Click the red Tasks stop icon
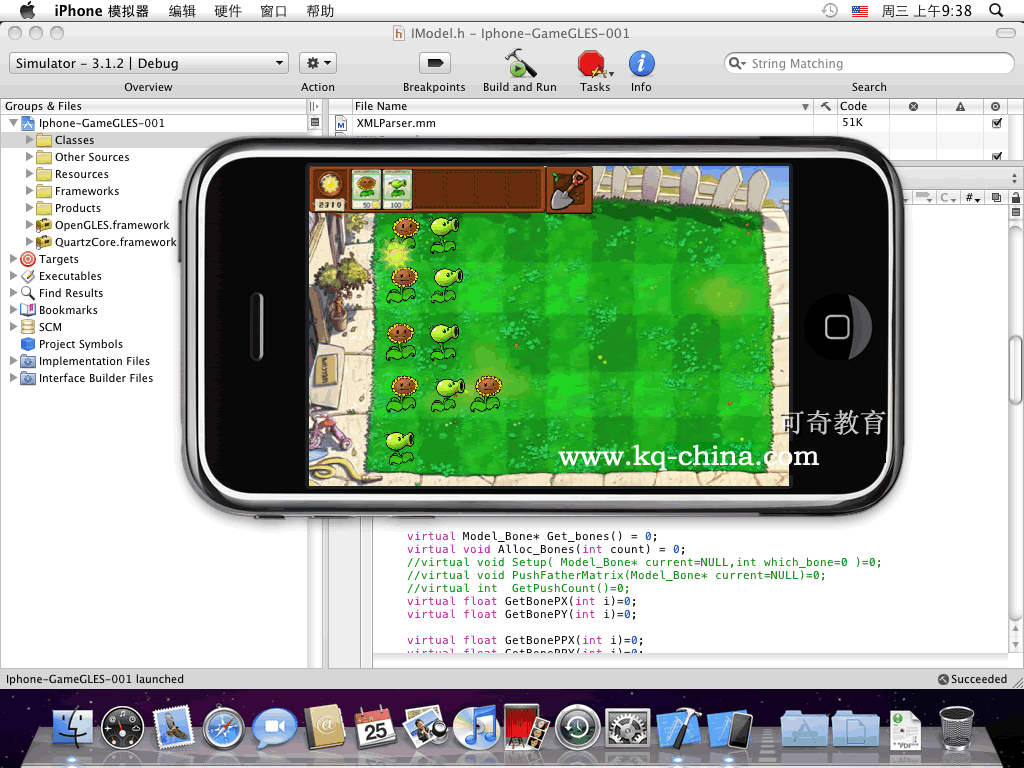 (594, 64)
